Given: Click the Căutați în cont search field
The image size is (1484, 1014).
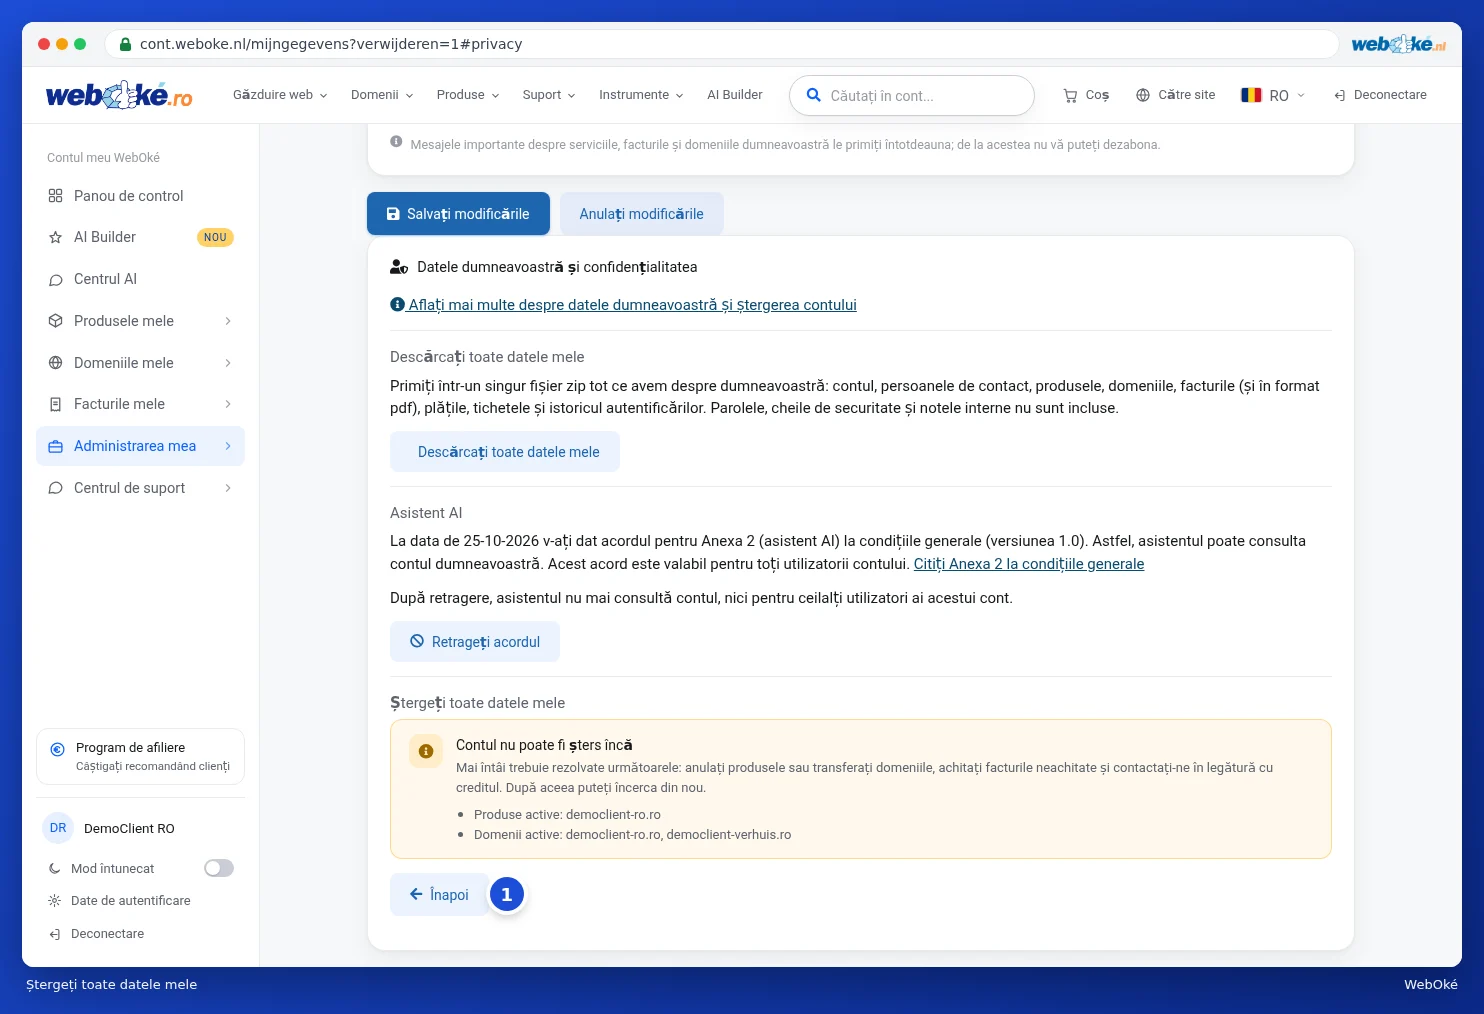Looking at the screenshot, I should pos(912,96).
